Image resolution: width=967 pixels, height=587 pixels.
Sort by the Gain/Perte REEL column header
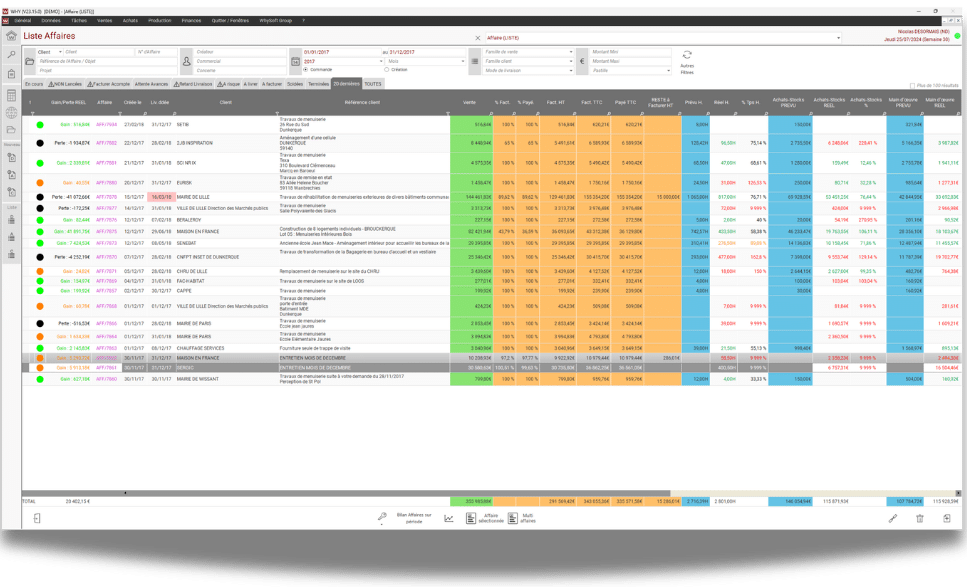coord(68,102)
